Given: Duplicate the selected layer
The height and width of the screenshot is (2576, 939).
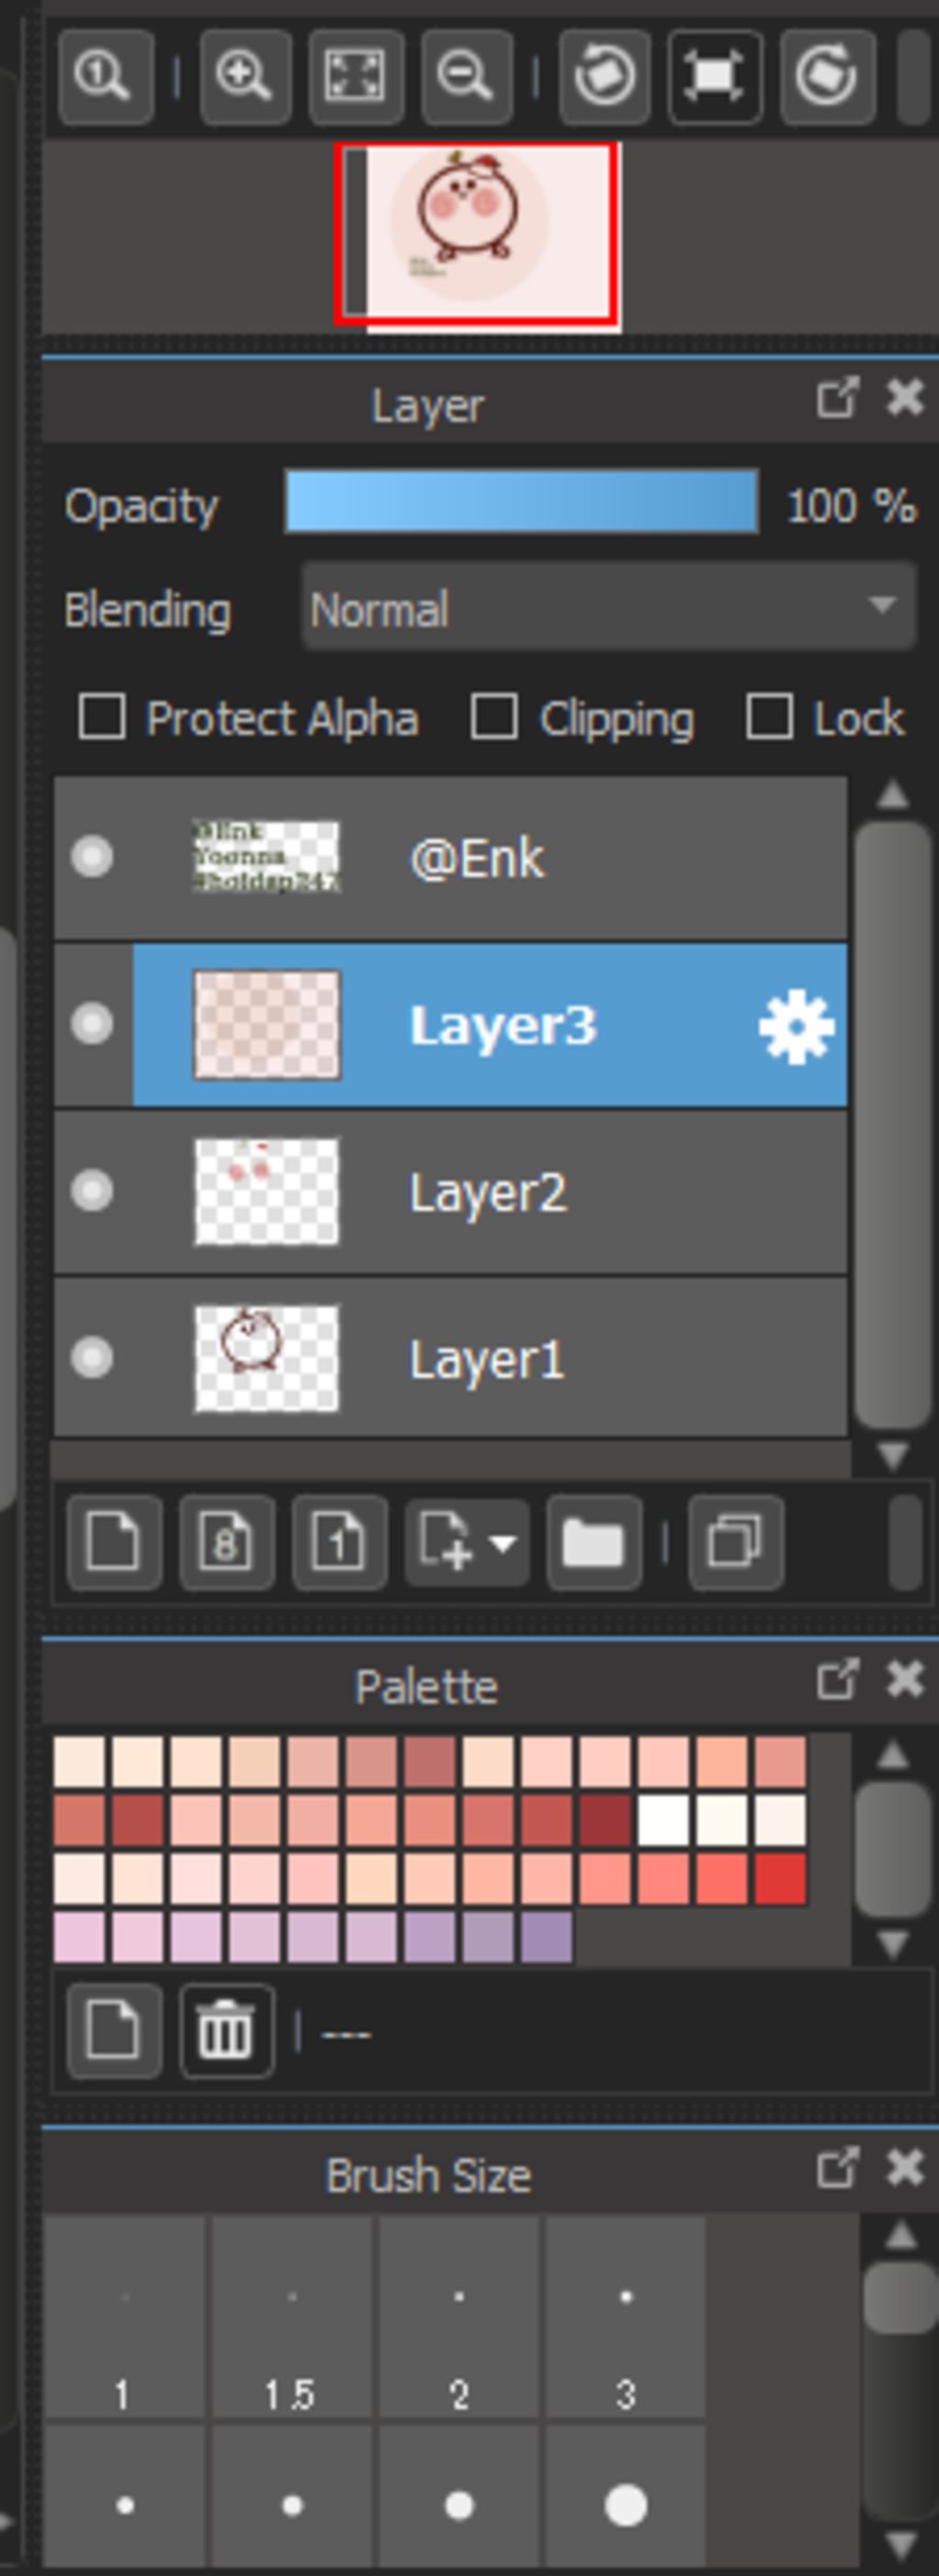Looking at the screenshot, I should [736, 1542].
